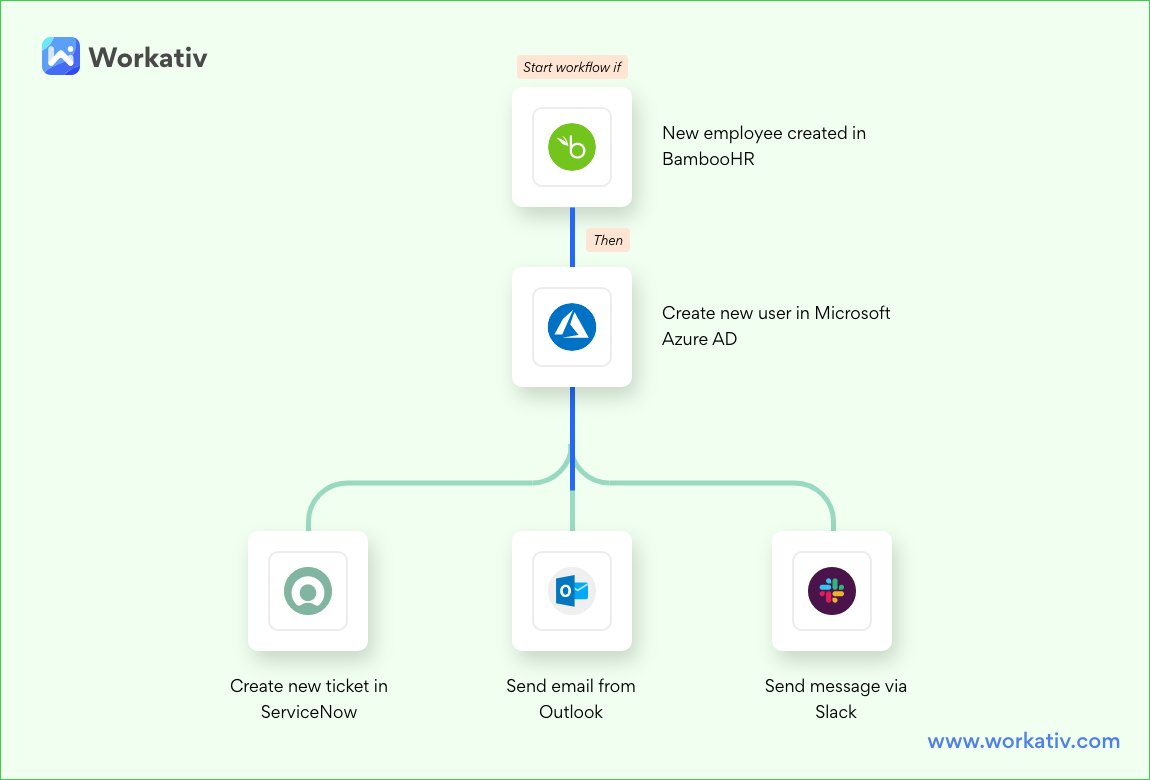
Task: Click the 'Then' connector label
Action: [x=608, y=240]
